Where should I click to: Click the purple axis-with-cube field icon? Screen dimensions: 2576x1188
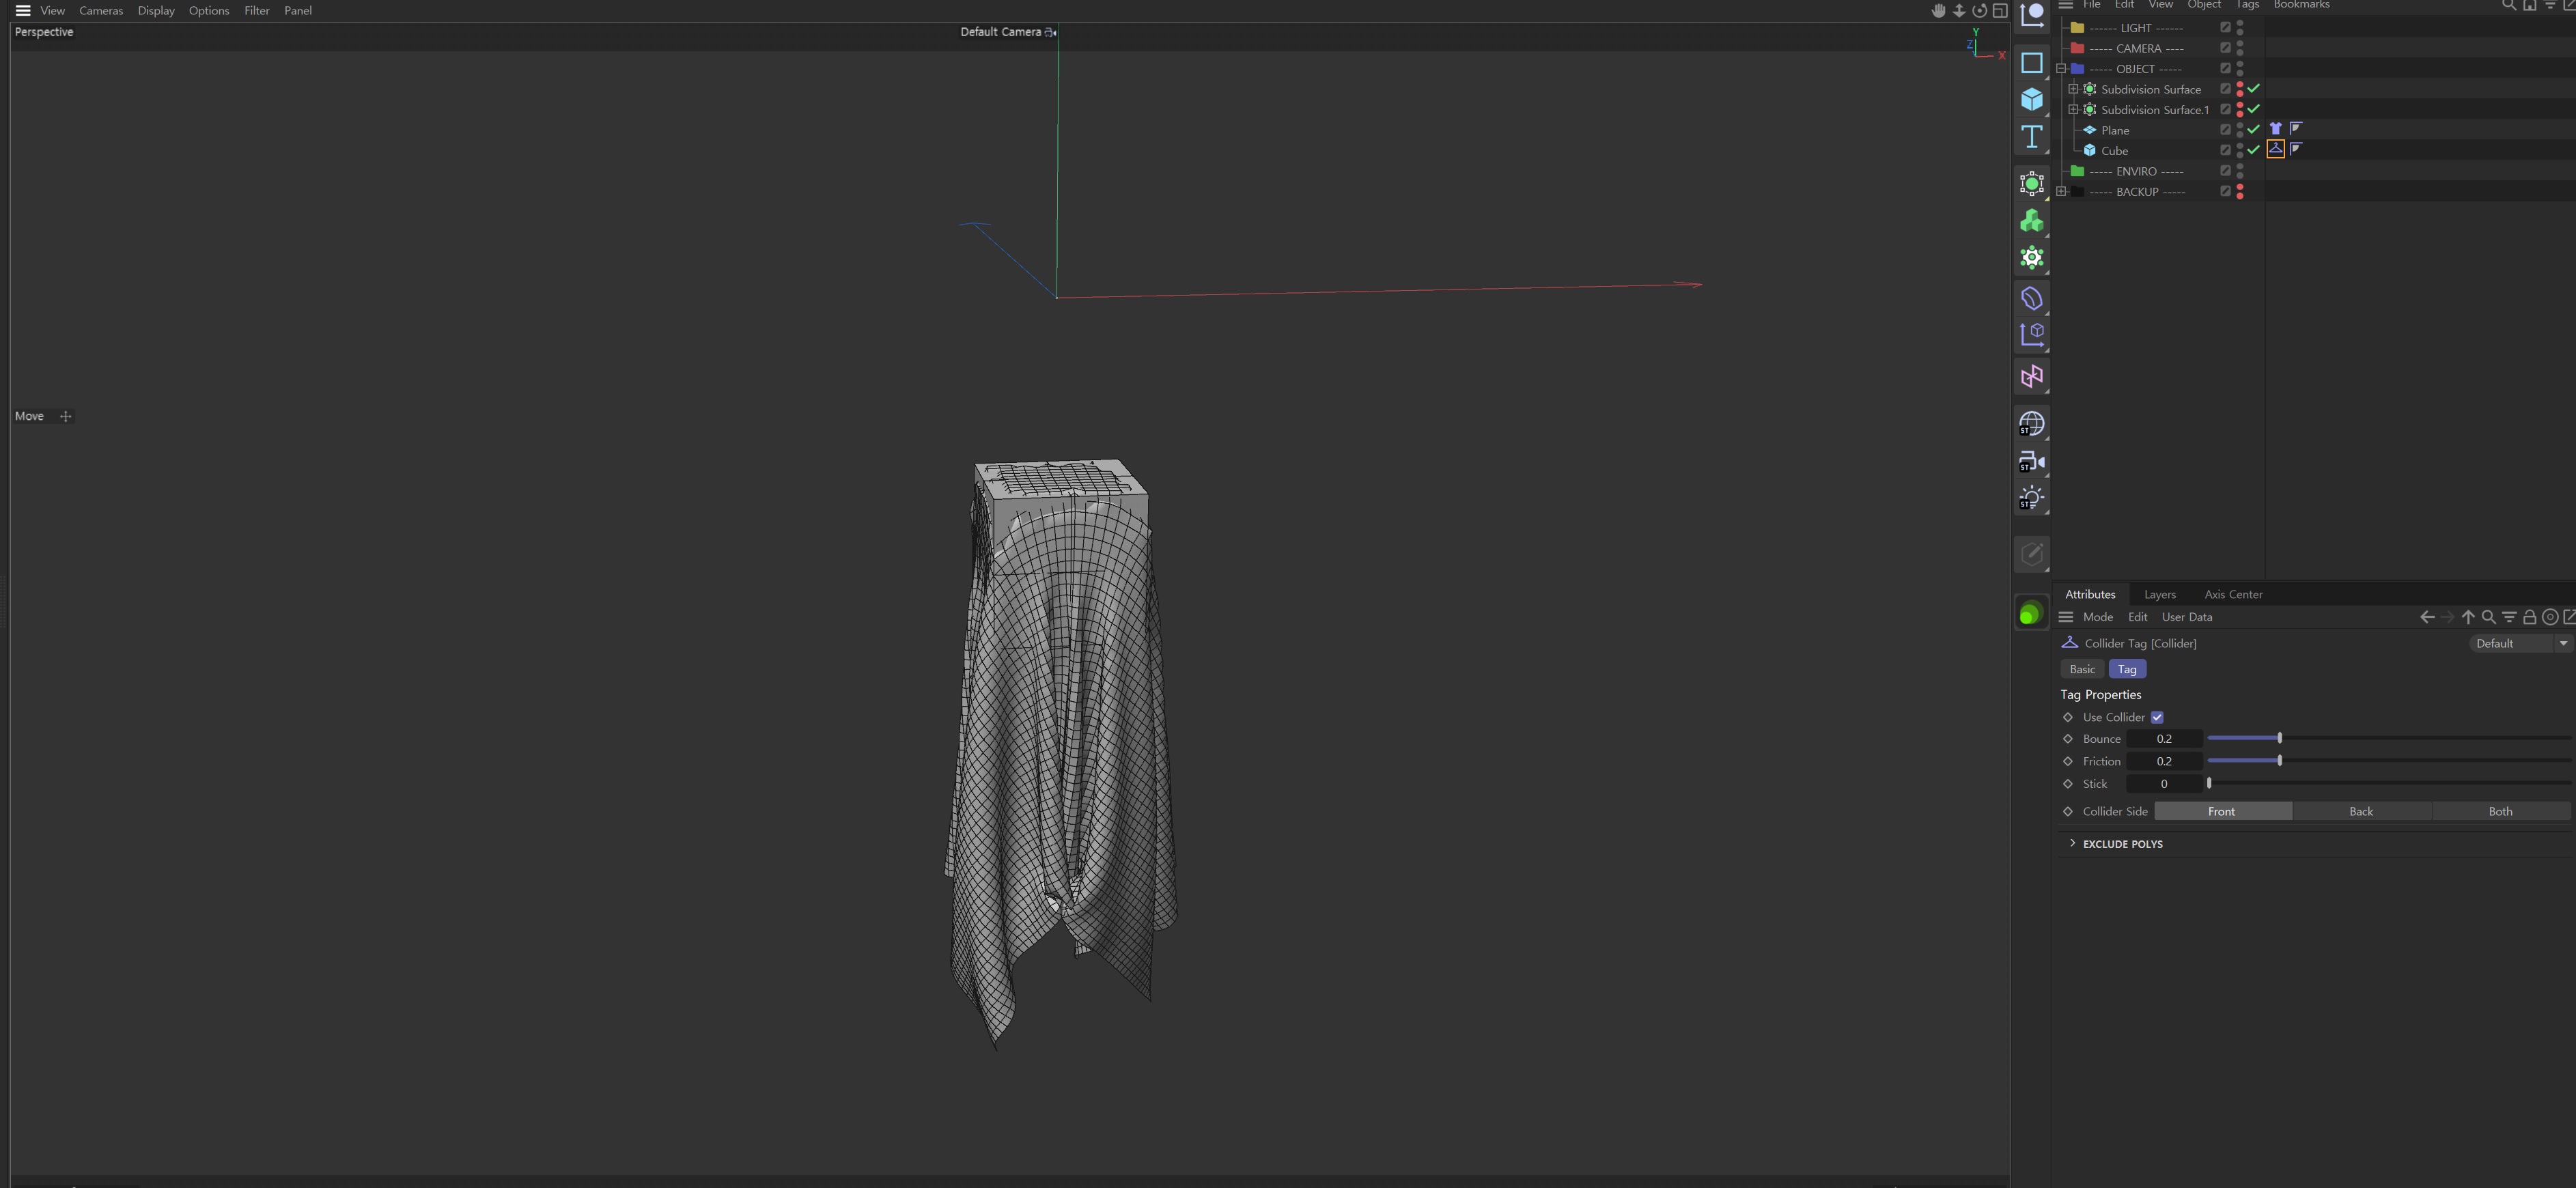(2031, 335)
